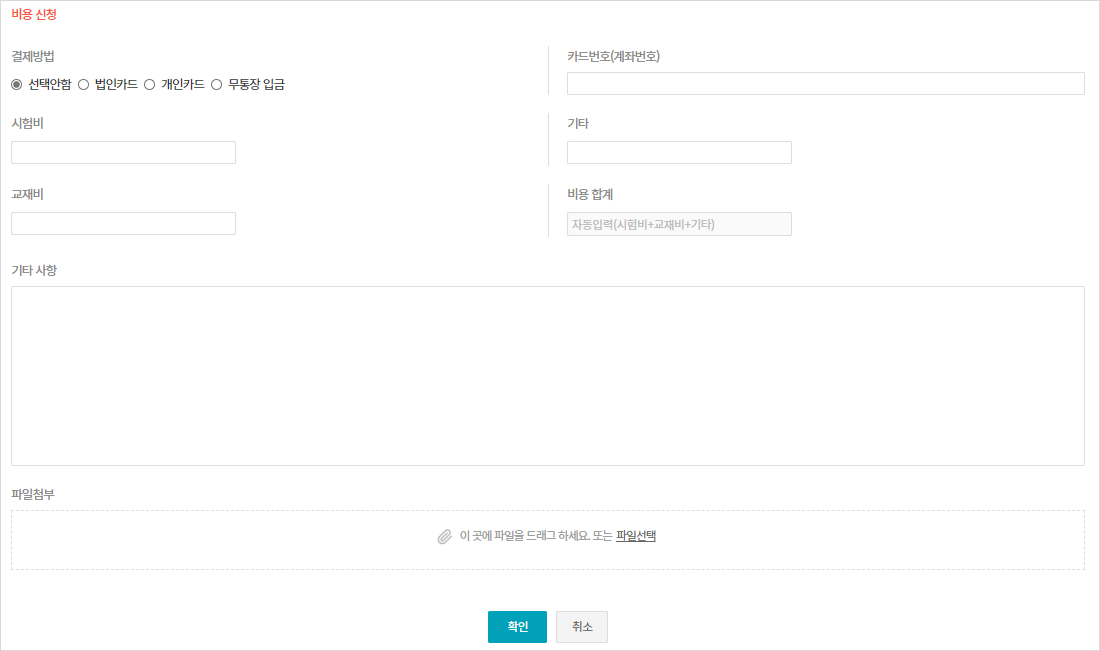This screenshot has height=651, width=1100.
Task: Click the paperclip attachment icon
Action: click(445, 536)
